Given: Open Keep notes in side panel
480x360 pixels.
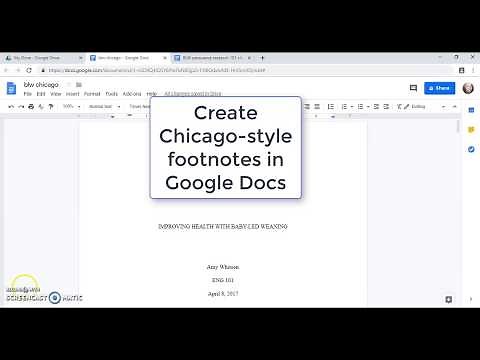Looking at the screenshot, I should click(471, 130).
